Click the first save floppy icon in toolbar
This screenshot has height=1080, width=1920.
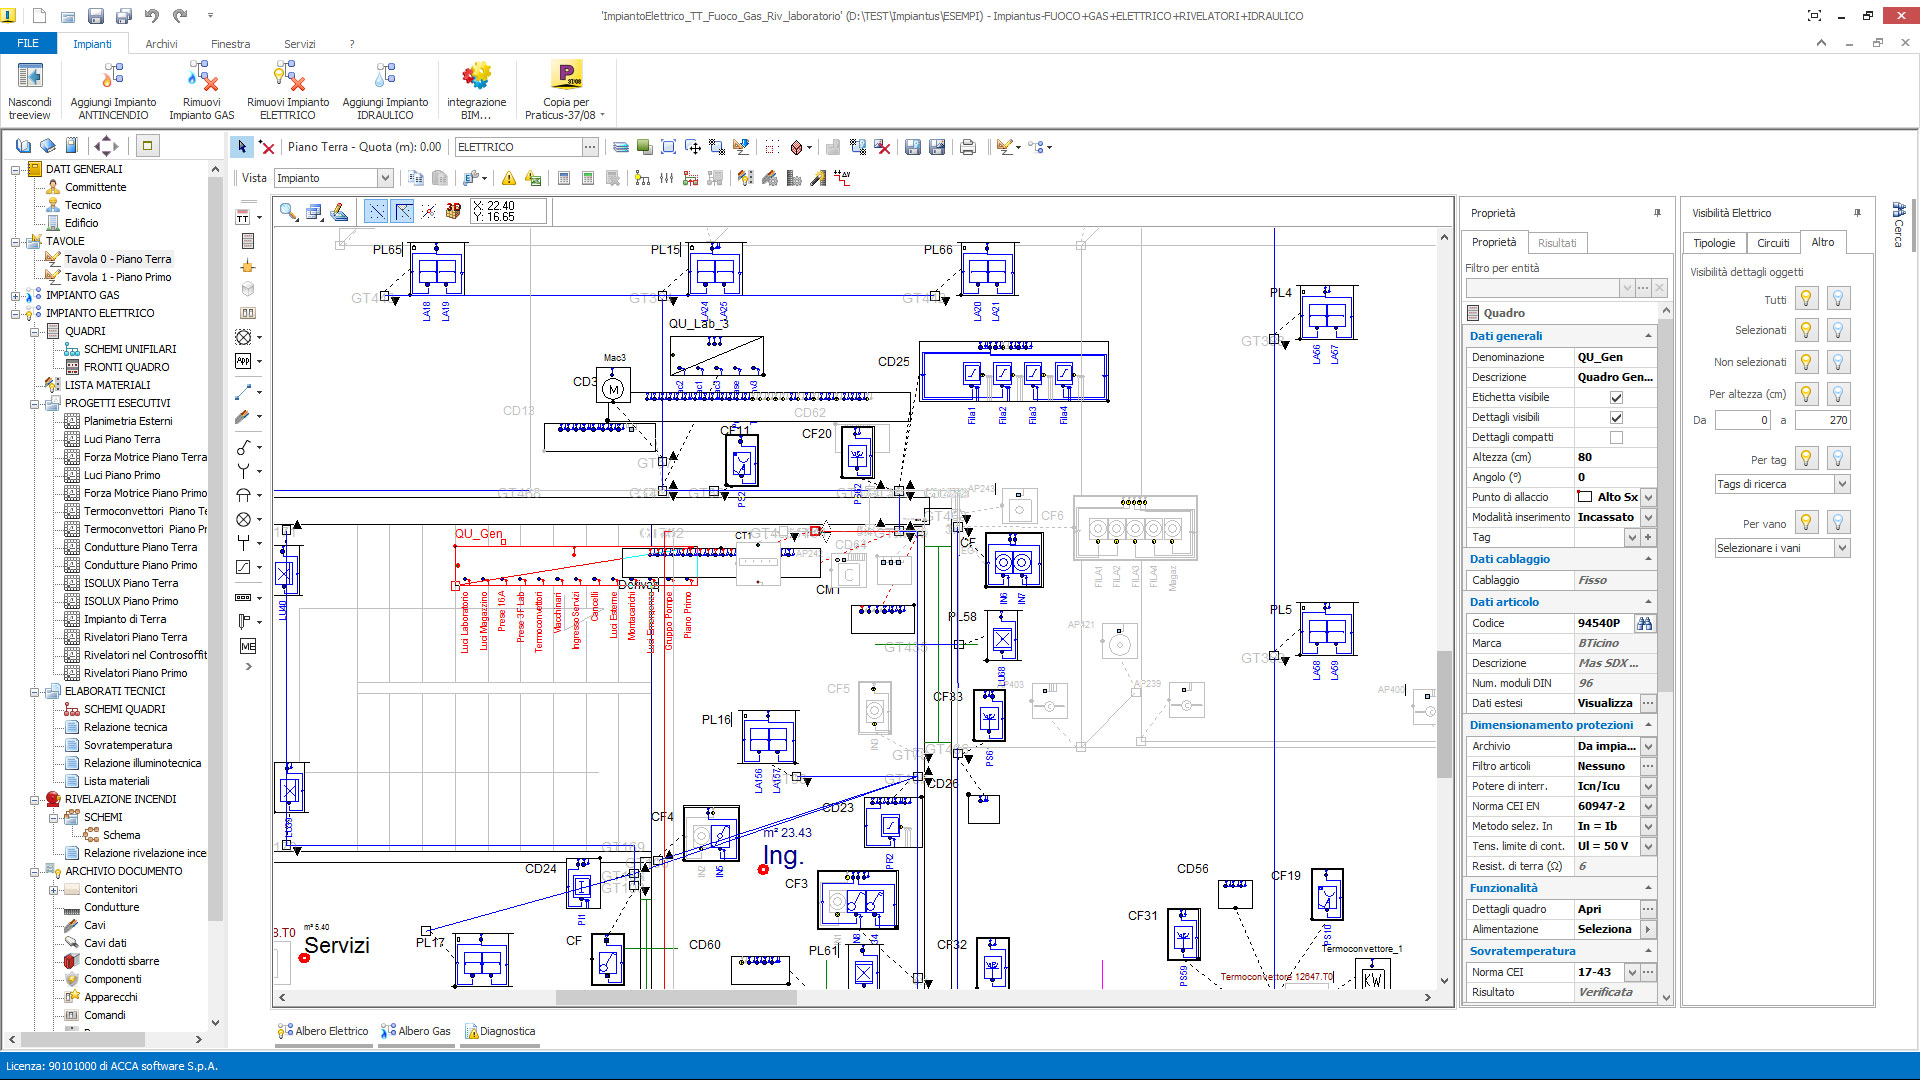tap(913, 147)
